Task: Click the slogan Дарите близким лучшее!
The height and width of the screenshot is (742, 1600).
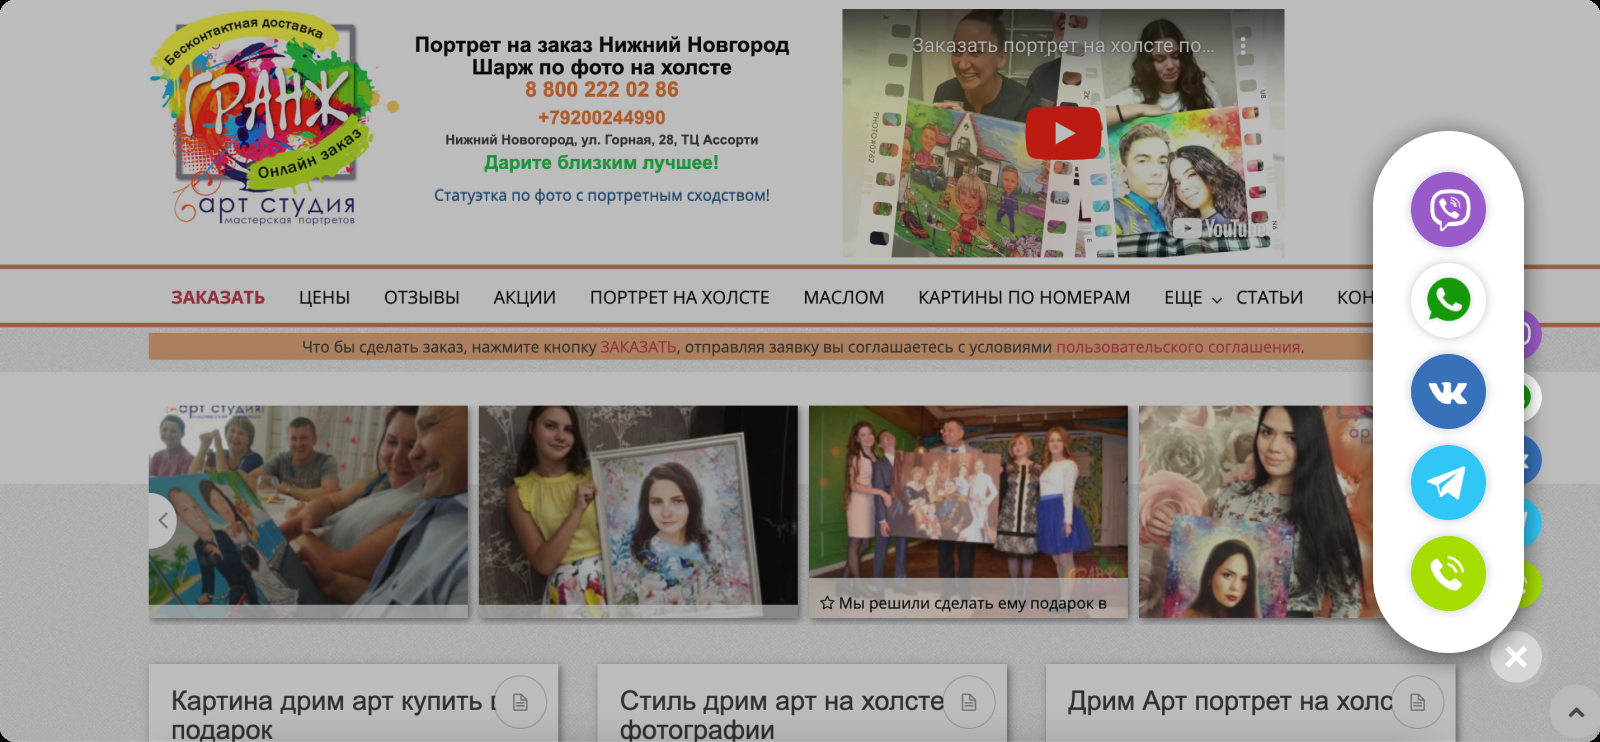Action: coord(602,162)
